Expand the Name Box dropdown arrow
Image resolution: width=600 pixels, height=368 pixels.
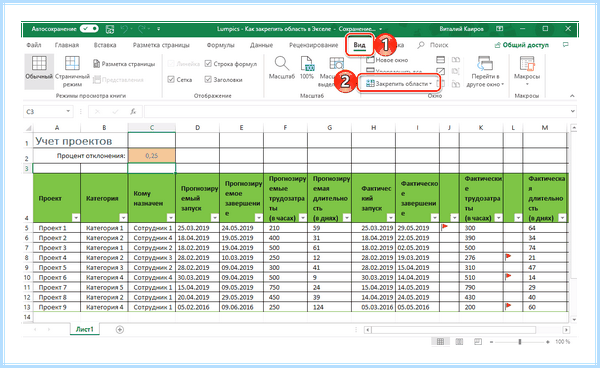pos(68,111)
